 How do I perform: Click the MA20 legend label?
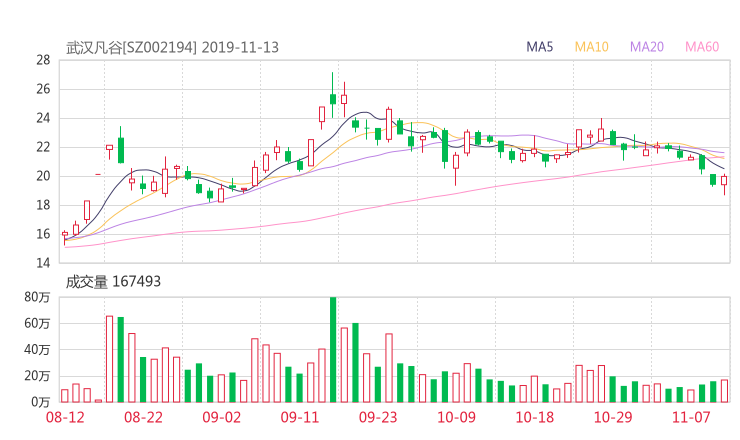point(647,47)
